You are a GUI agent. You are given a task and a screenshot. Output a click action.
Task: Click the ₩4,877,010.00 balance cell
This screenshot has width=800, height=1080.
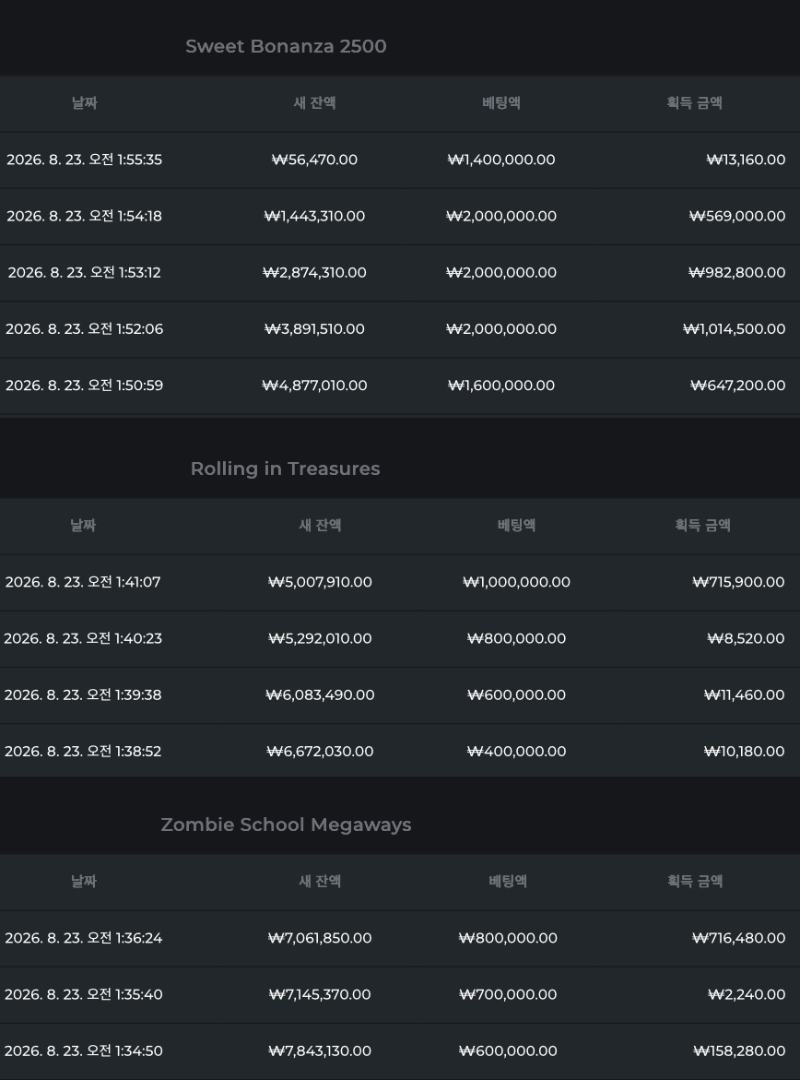[315, 386]
